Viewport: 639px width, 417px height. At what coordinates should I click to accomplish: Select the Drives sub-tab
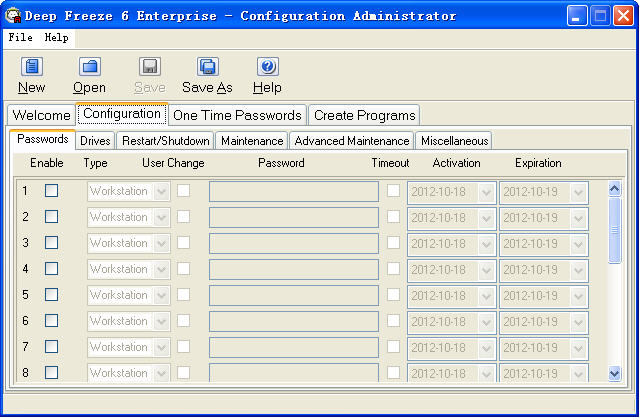click(x=95, y=141)
